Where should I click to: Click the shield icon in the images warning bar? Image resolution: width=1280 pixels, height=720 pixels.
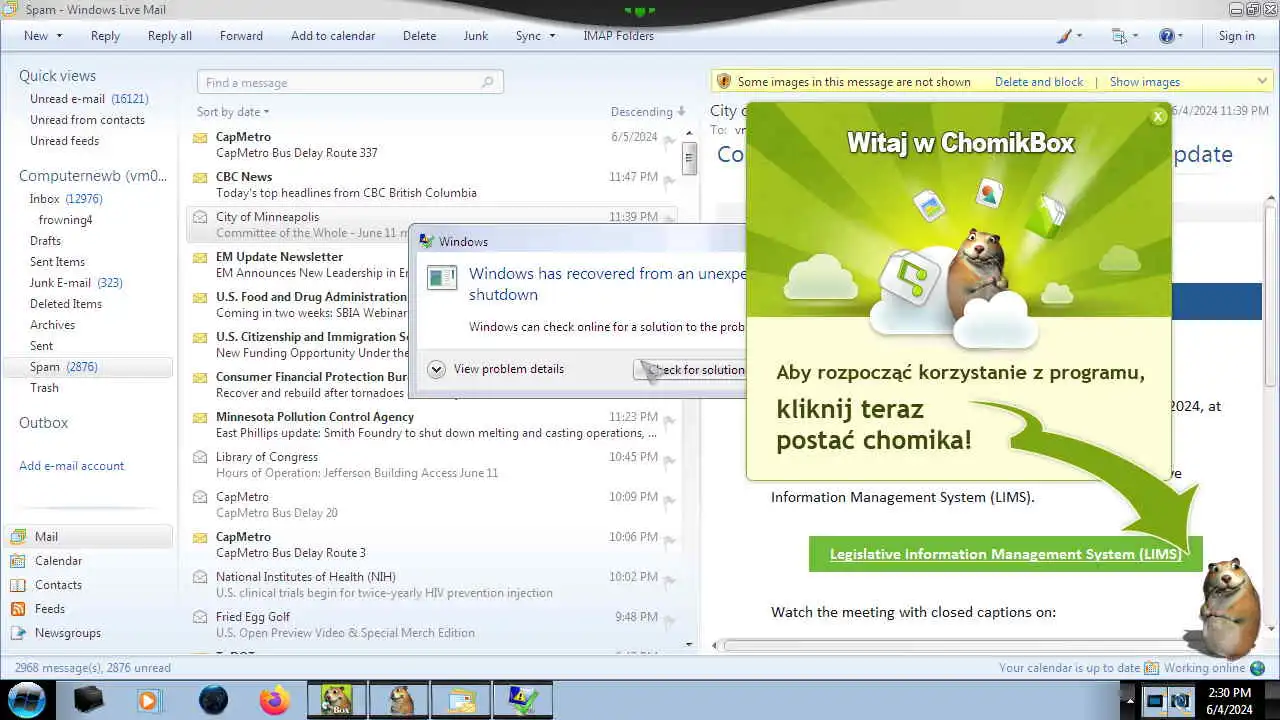pyautogui.click(x=724, y=82)
